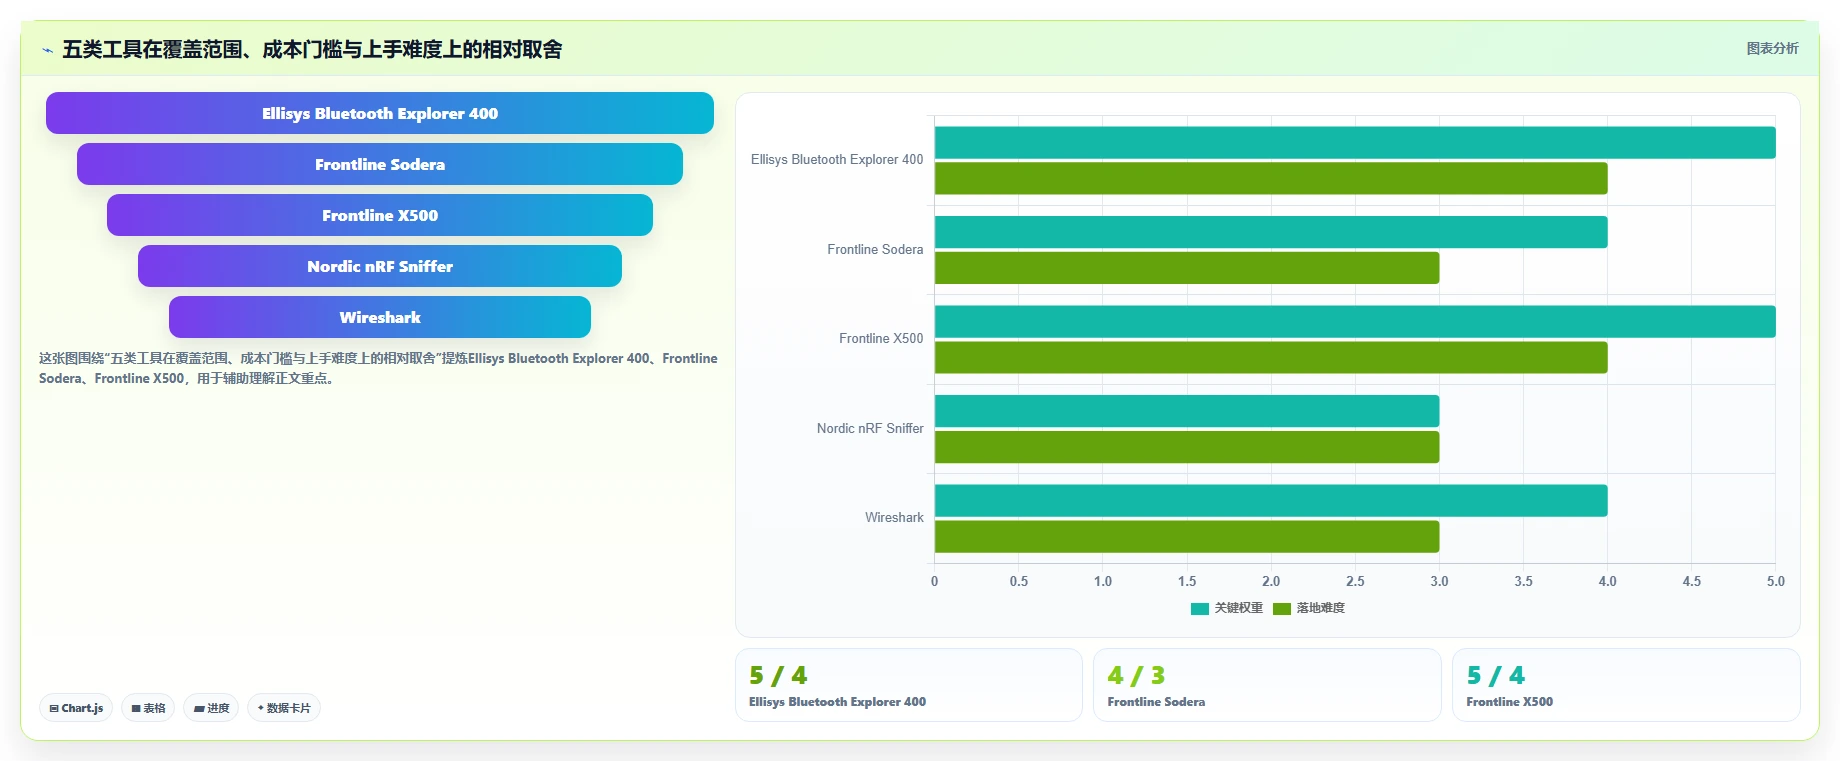Open the Frontline X500 stat card

[x=1626, y=685]
